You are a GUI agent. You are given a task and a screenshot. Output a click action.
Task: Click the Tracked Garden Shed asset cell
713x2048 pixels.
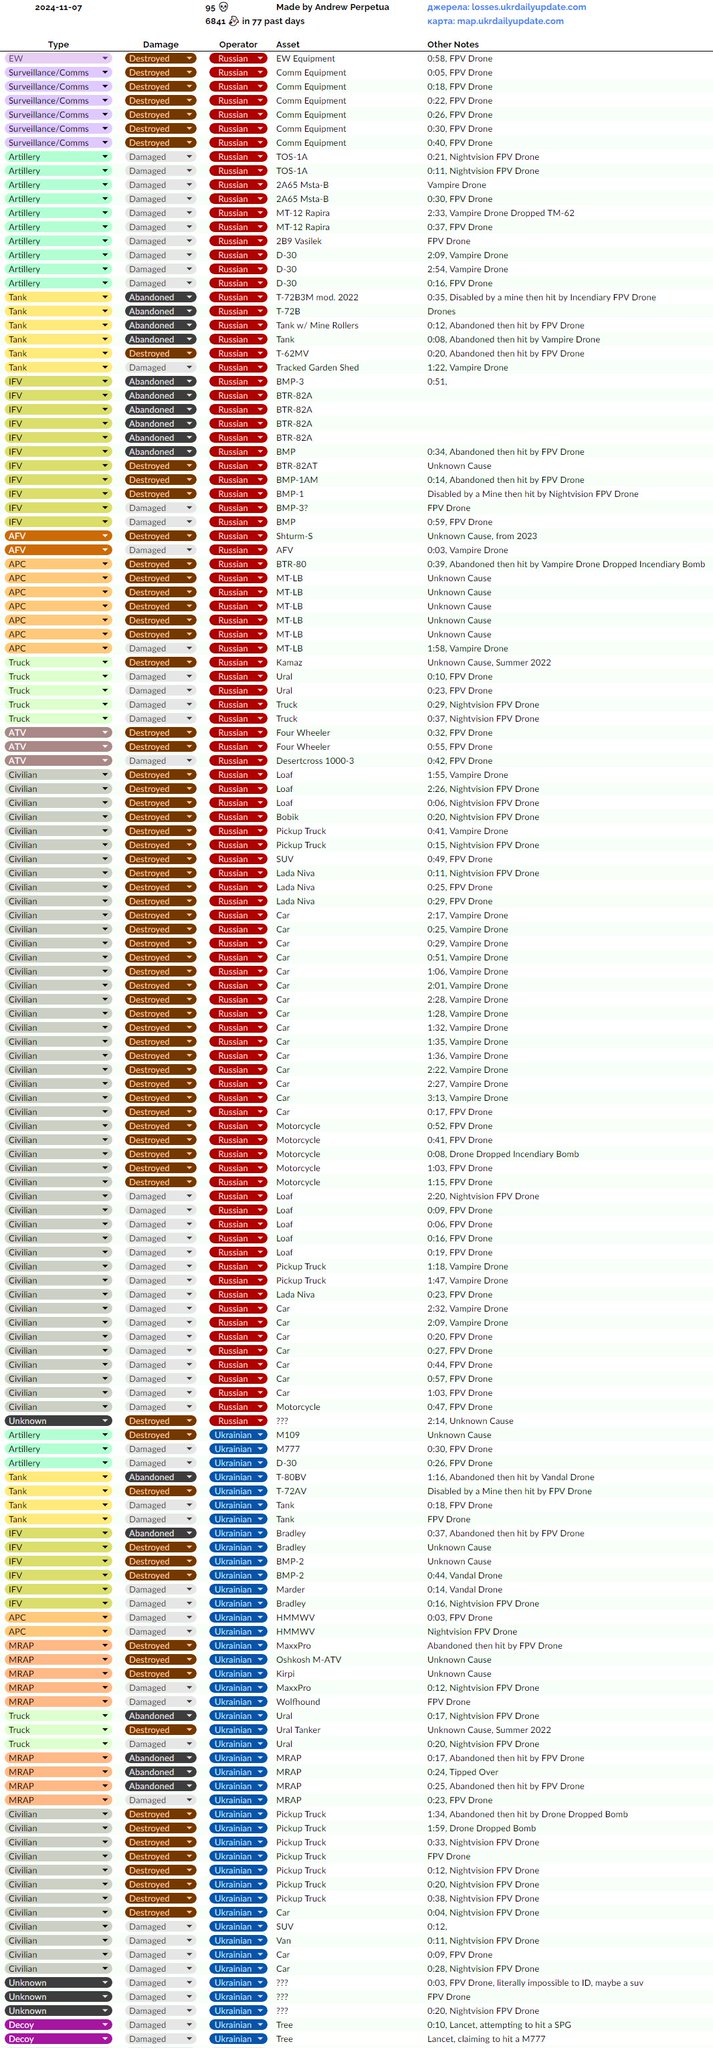click(317, 367)
